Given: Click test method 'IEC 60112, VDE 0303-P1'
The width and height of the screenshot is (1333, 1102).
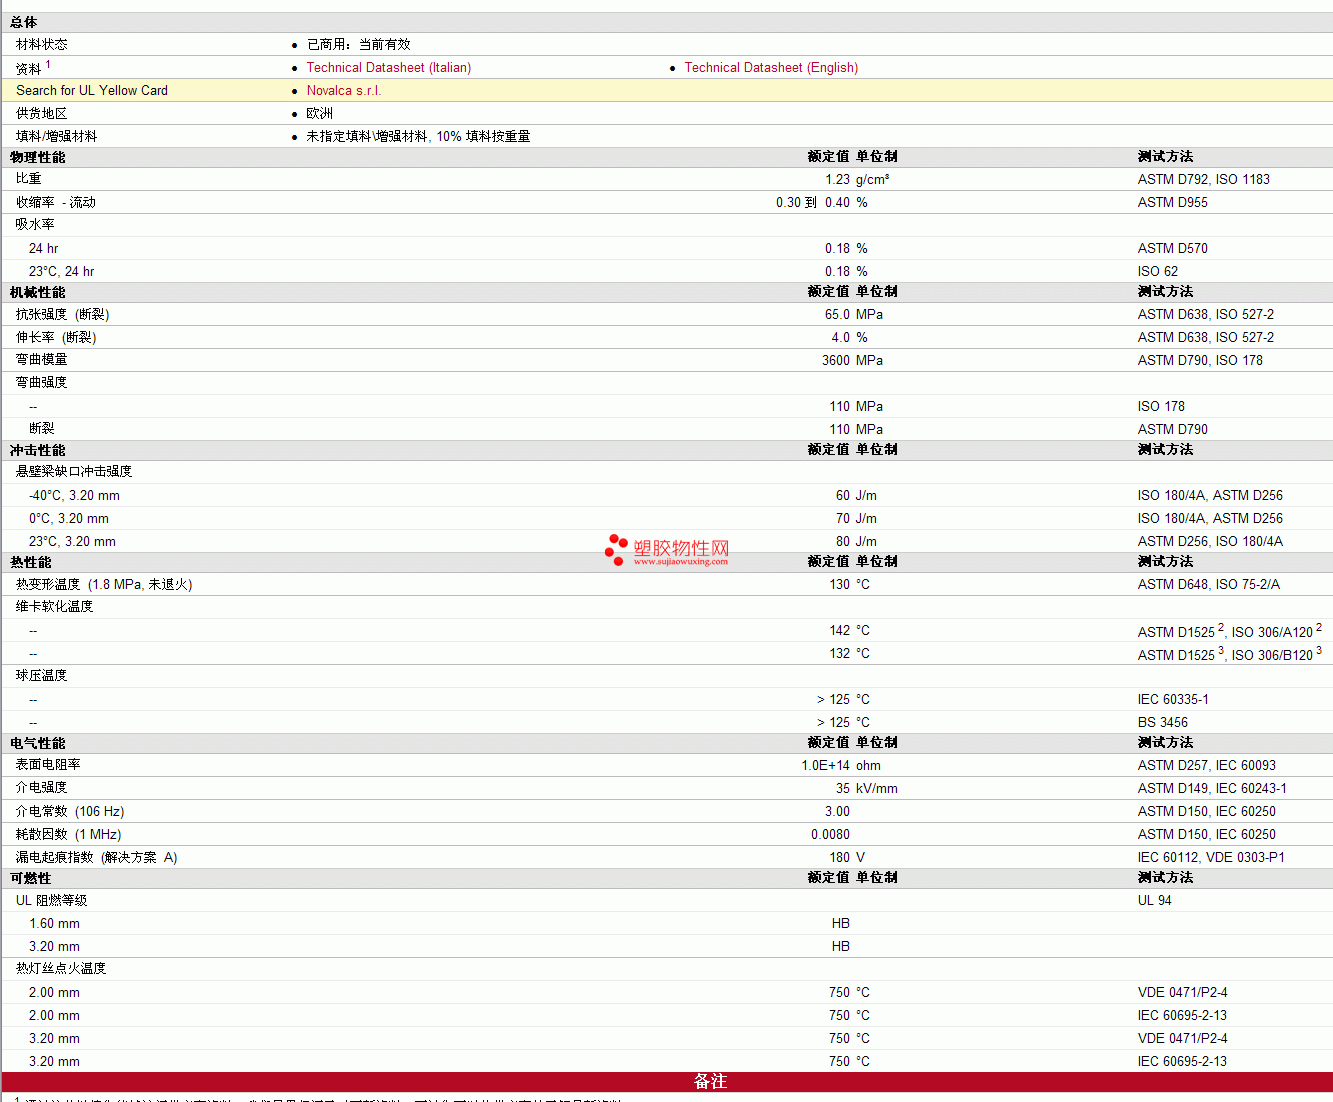Looking at the screenshot, I should tap(1211, 858).
